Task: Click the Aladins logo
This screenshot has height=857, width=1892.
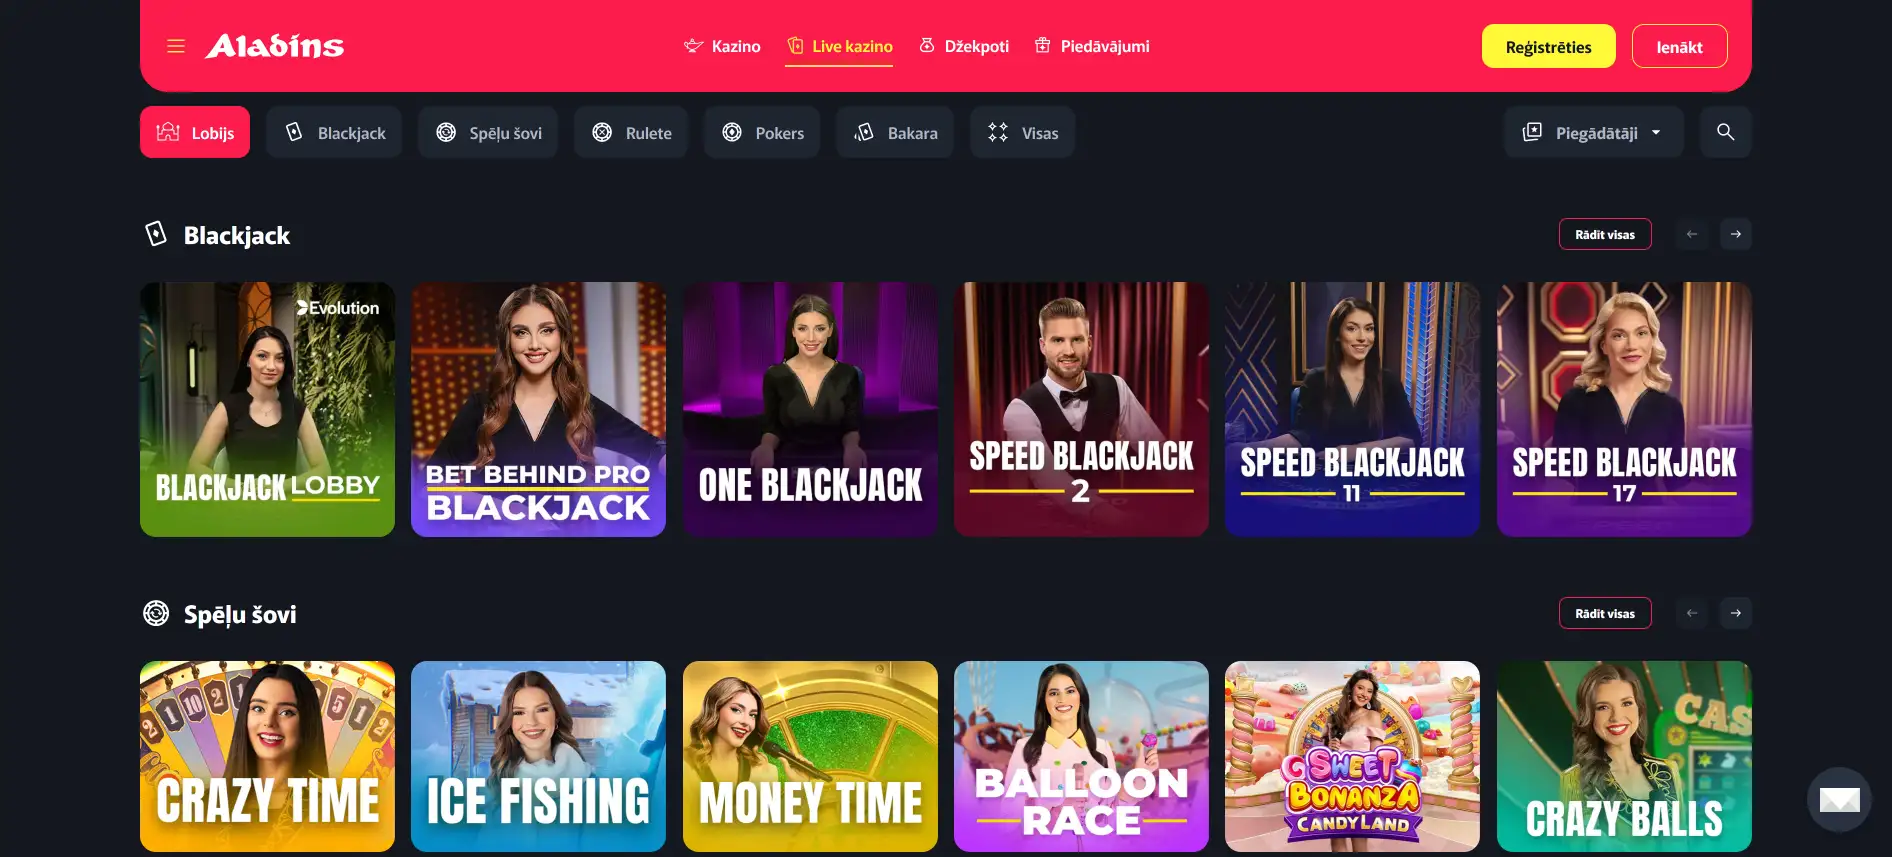Action: tap(274, 46)
